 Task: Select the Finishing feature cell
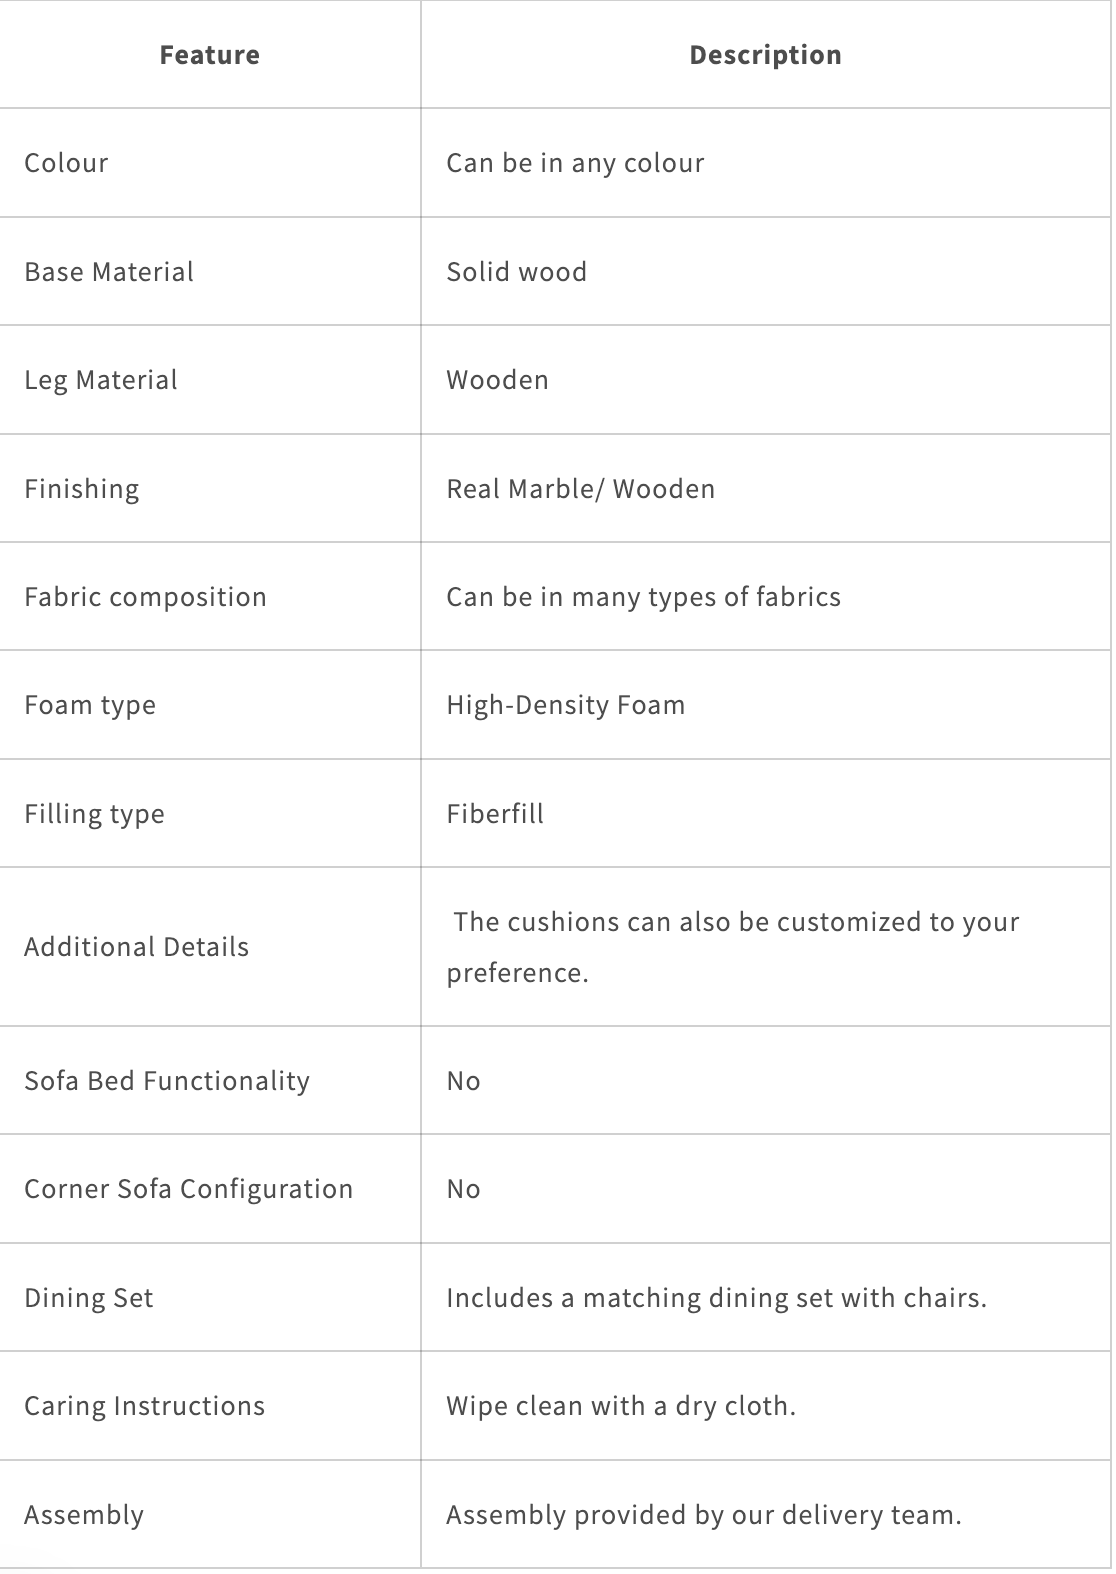click(x=210, y=488)
